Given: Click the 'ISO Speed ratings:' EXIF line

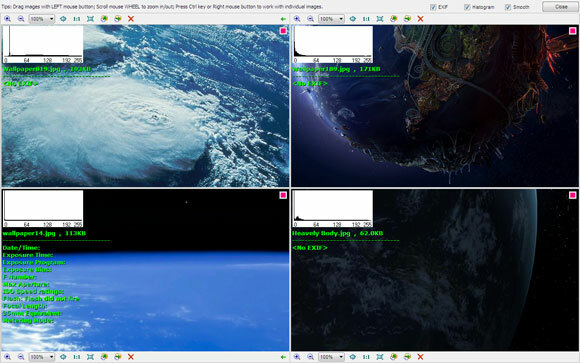Looking at the screenshot, I should (x=33, y=292).
